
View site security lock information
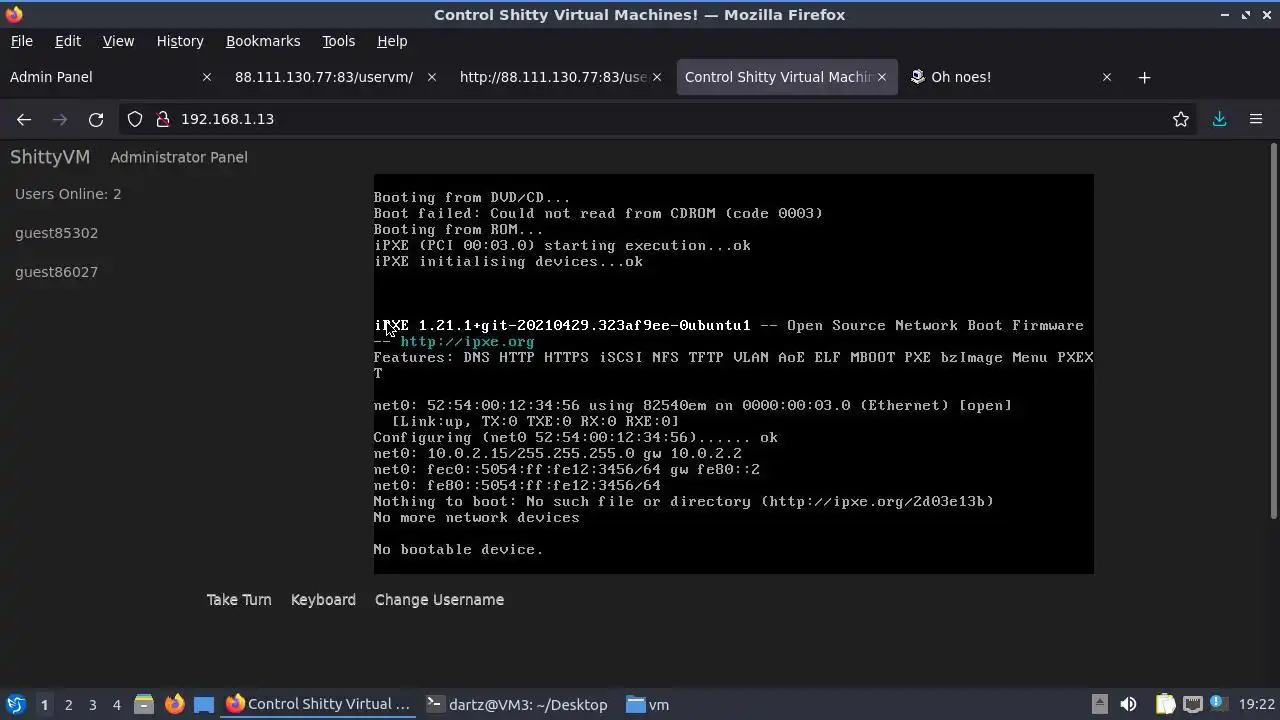163,119
